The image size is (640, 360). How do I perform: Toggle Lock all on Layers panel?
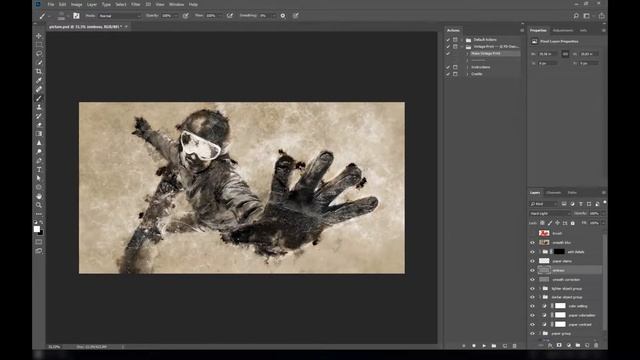(573, 223)
